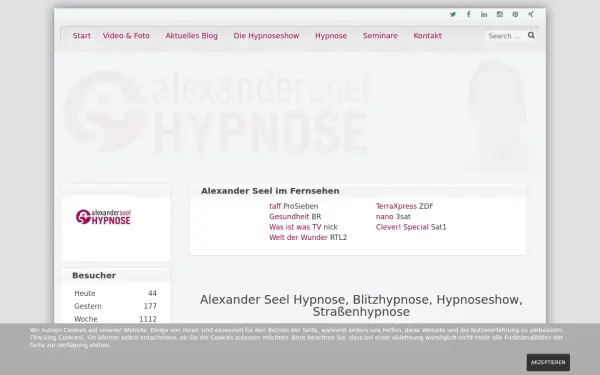
Task: Click the Alexander Seel Hypnose, Blitzhypnose headline
Action: pos(361,306)
